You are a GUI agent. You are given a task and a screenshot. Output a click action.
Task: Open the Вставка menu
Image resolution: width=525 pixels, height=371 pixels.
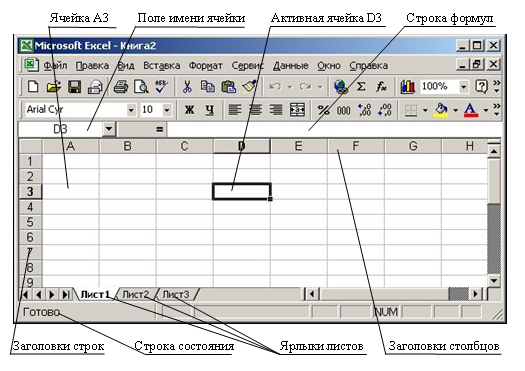click(161, 66)
